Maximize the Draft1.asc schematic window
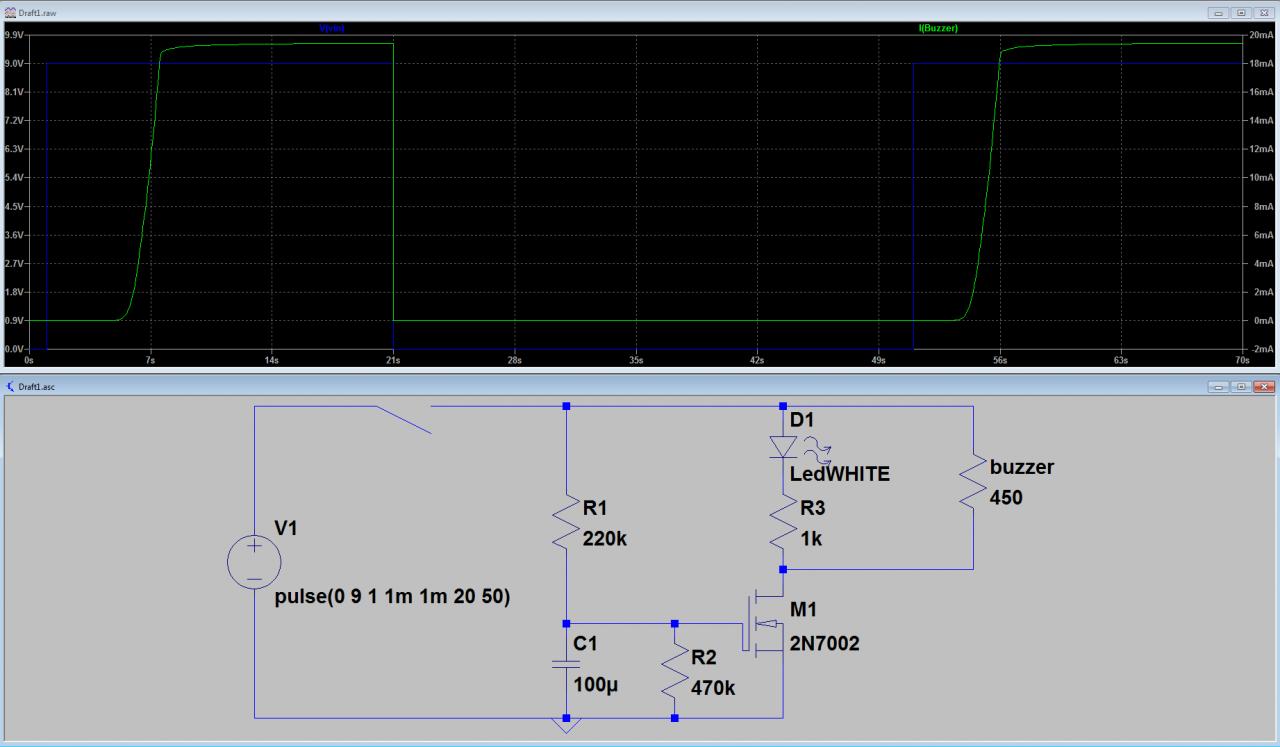Viewport: 1280px width, 747px height. [1241, 387]
